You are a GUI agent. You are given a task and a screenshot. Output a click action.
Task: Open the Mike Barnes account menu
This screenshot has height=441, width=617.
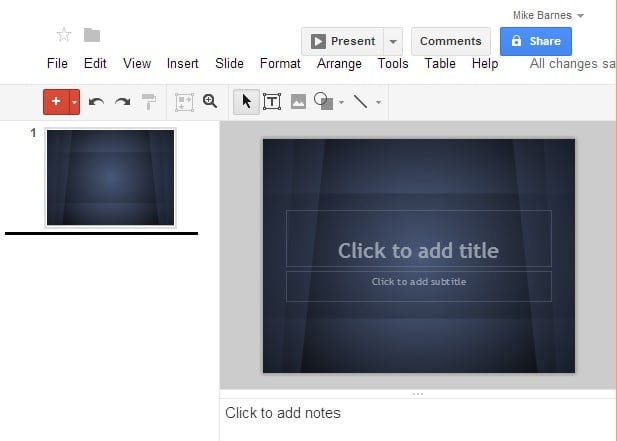pyautogui.click(x=548, y=15)
